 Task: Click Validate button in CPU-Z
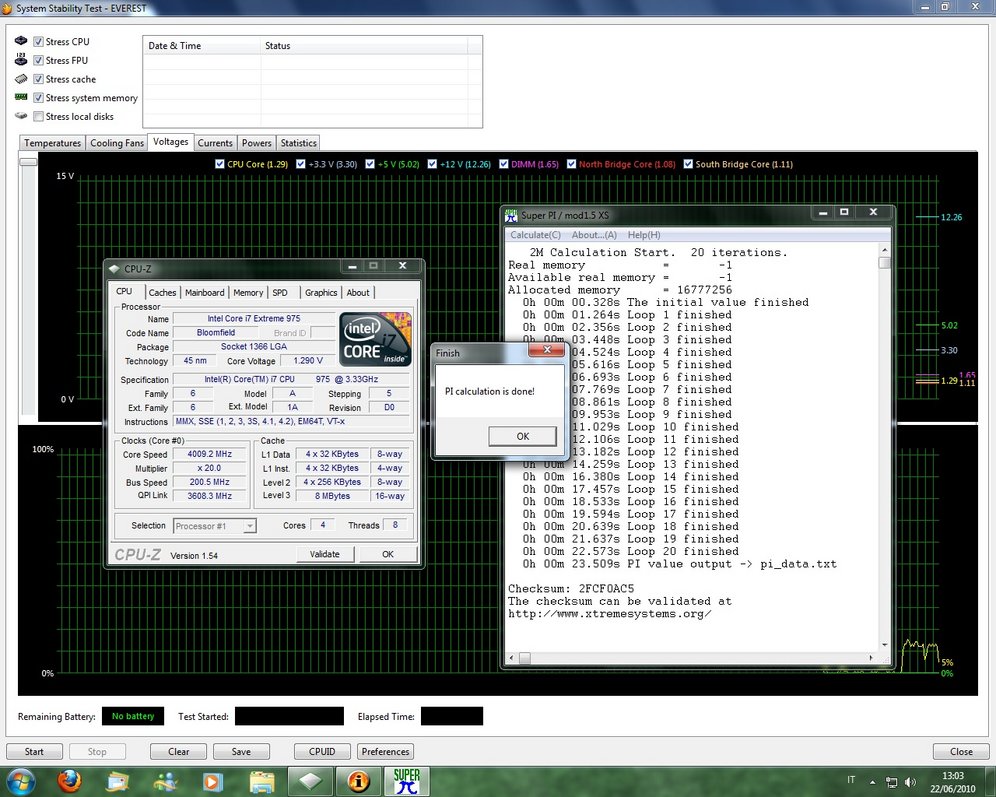click(325, 554)
